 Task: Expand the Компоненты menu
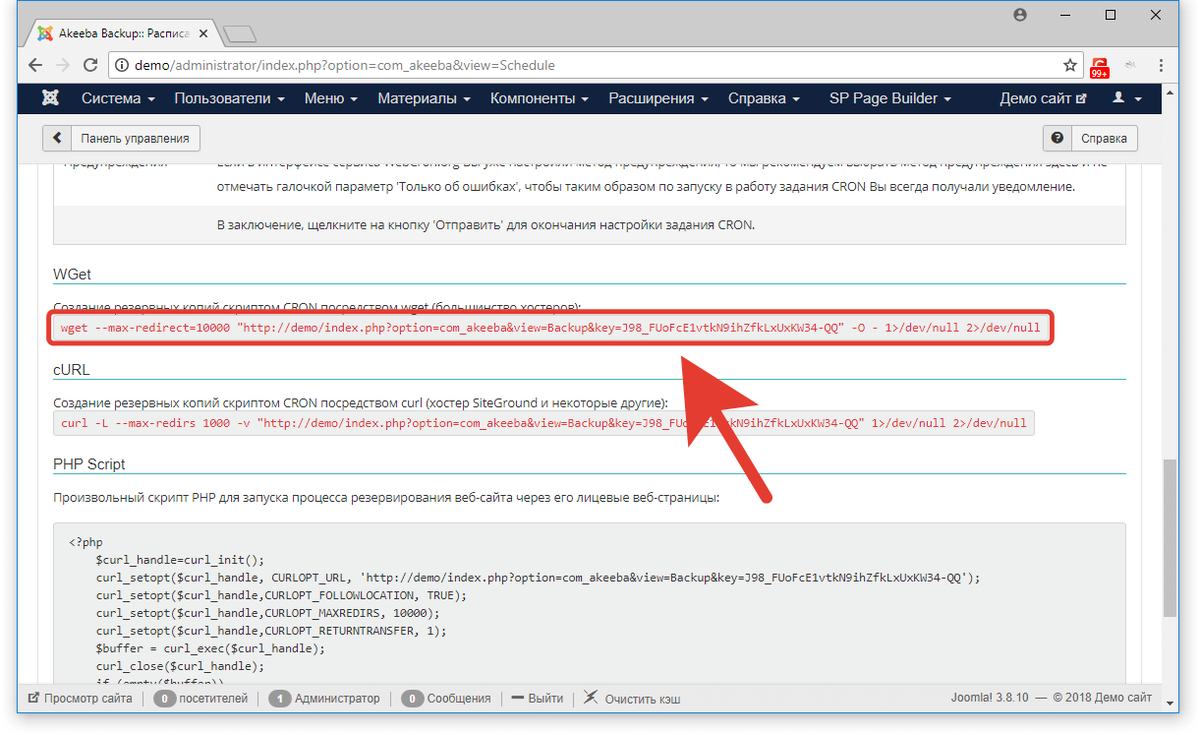(x=539, y=98)
